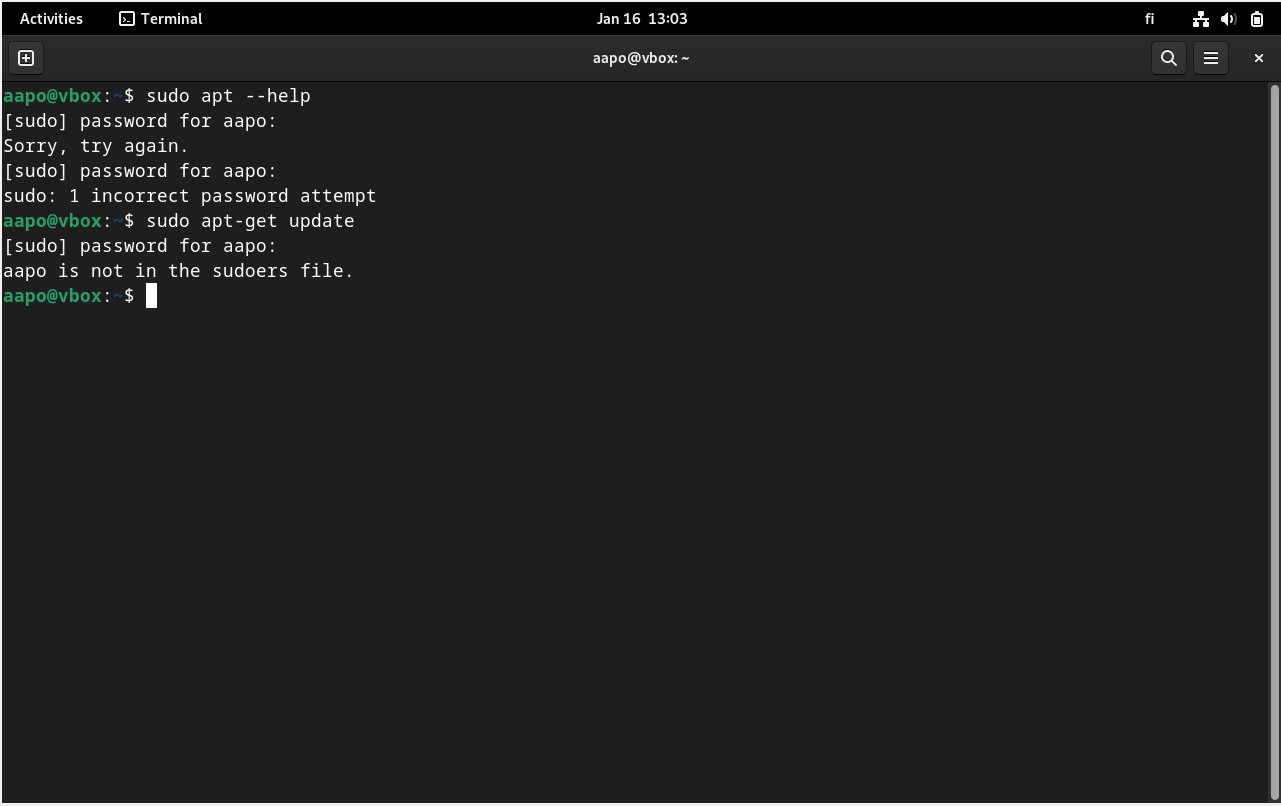Click the 'Terminal' label in top bar
Viewport: 1281px width, 806px height.
(171, 19)
